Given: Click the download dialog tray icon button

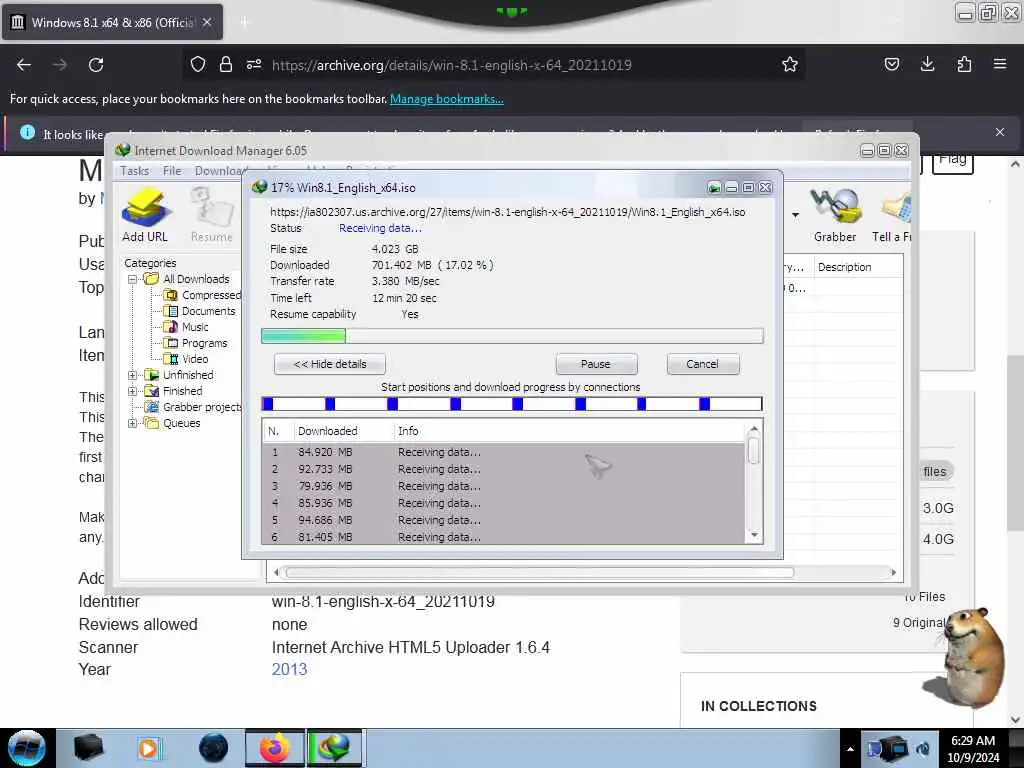Looking at the screenshot, I should [714, 188].
